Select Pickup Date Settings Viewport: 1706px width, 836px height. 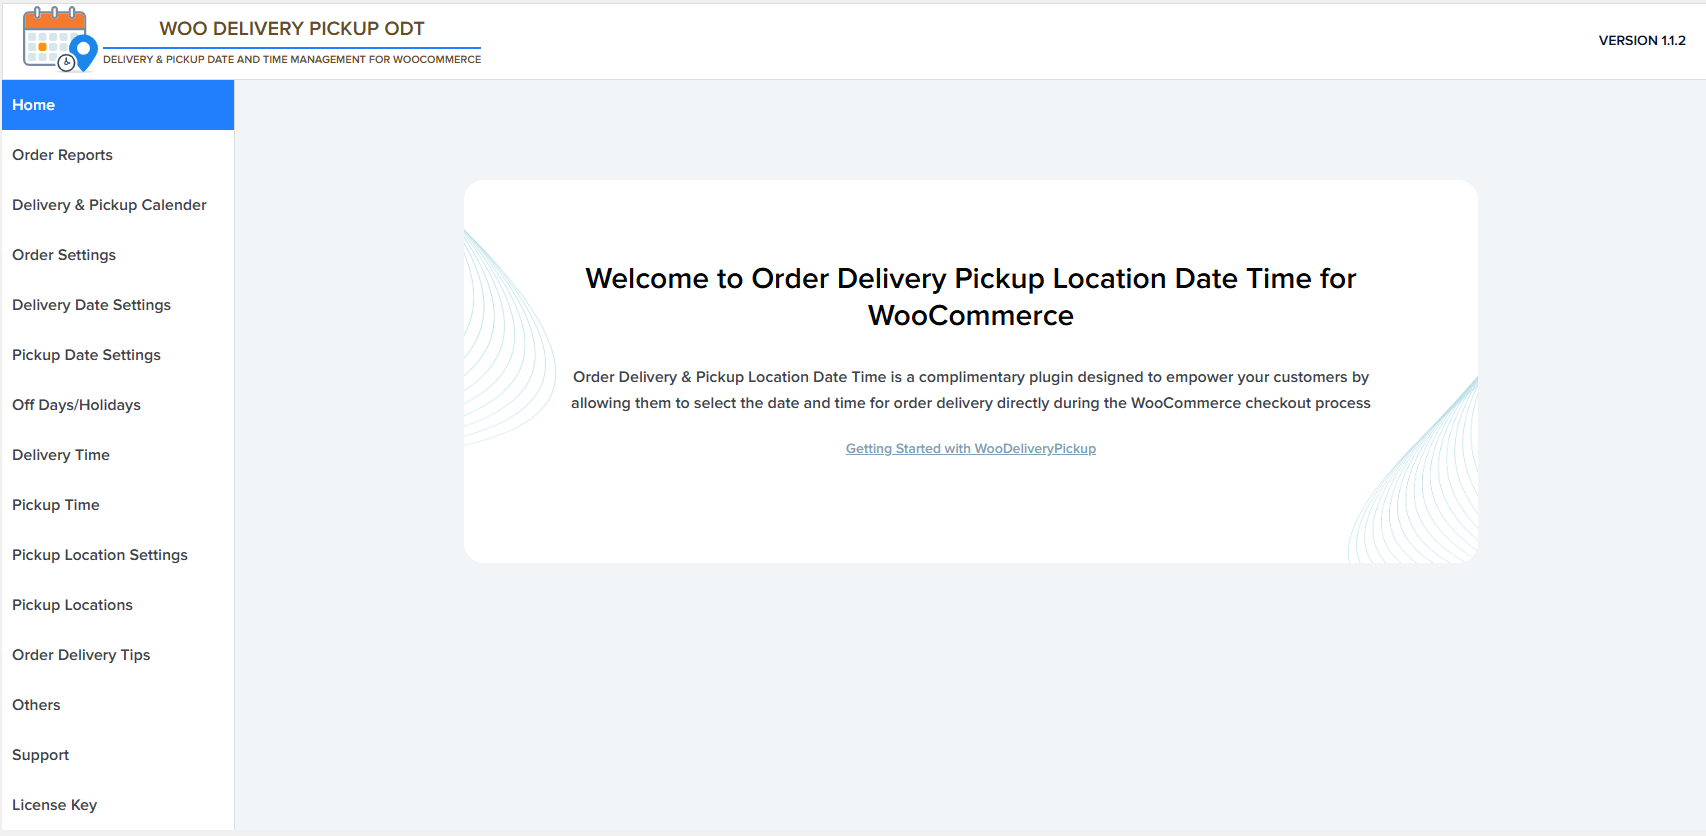point(86,355)
